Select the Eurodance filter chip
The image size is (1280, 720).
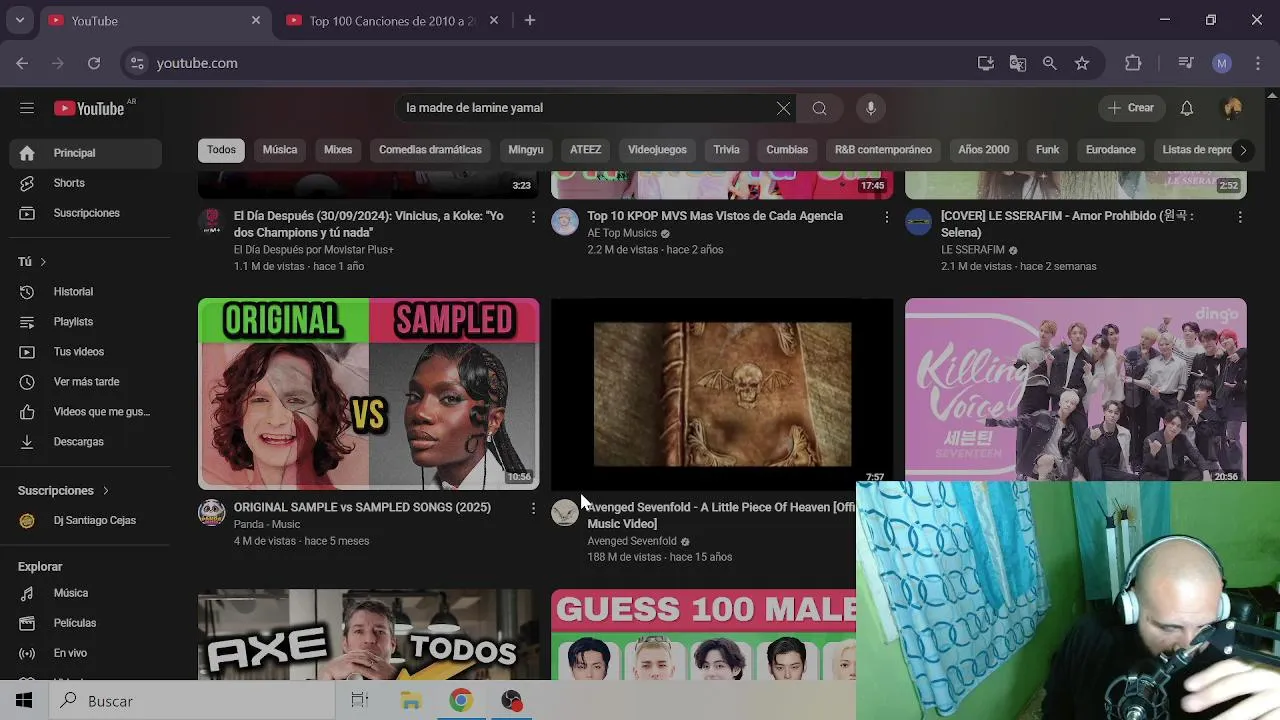pos(1111,150)
